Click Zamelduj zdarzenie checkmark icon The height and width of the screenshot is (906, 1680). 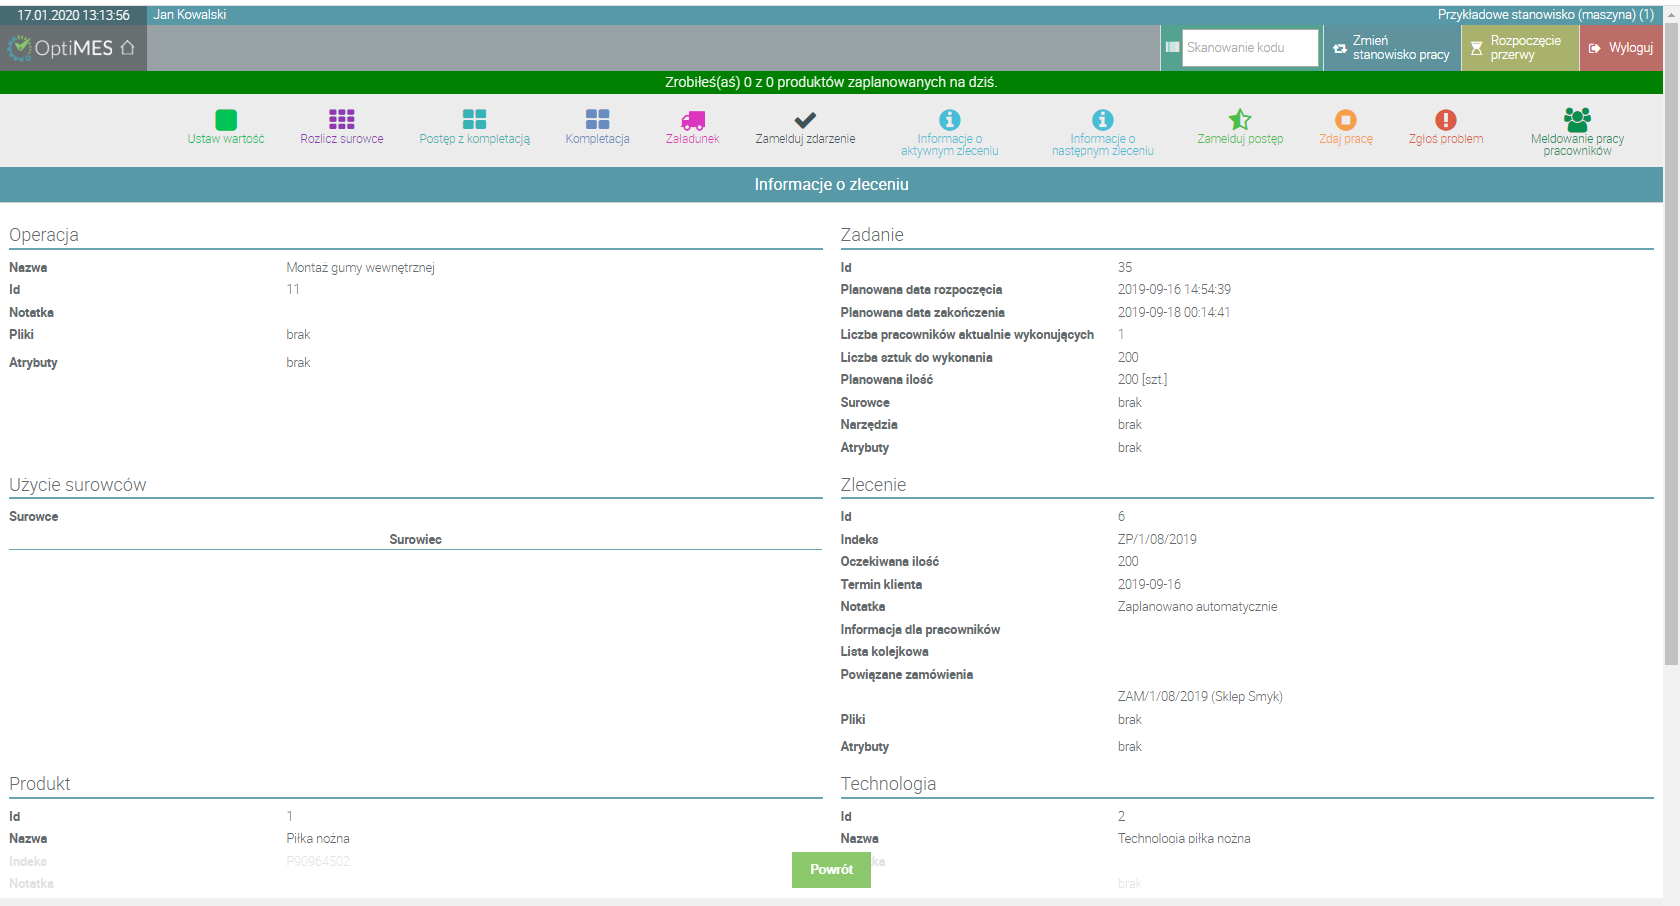(x=805, y=120)
